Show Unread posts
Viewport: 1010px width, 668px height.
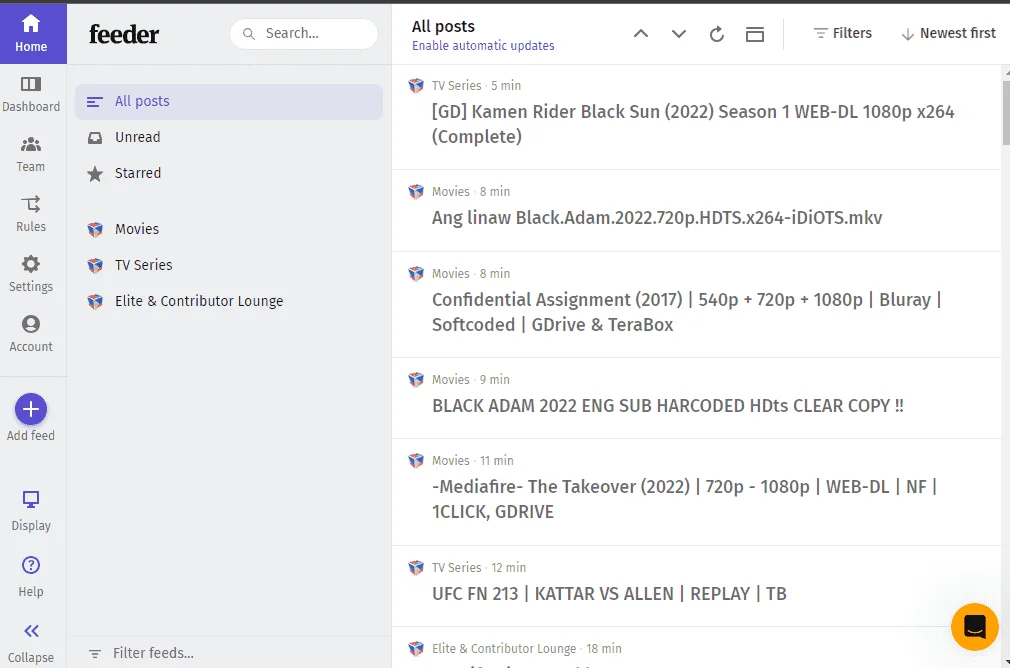click(x=229, y=137)
